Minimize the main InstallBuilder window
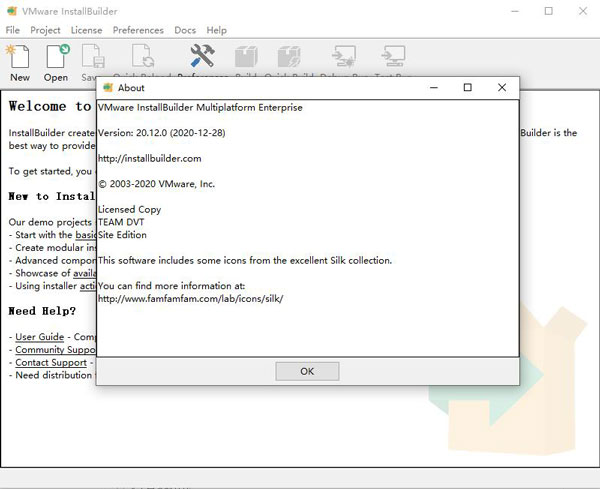This screenshot has height=489, width=600. [x=515, y=11]
